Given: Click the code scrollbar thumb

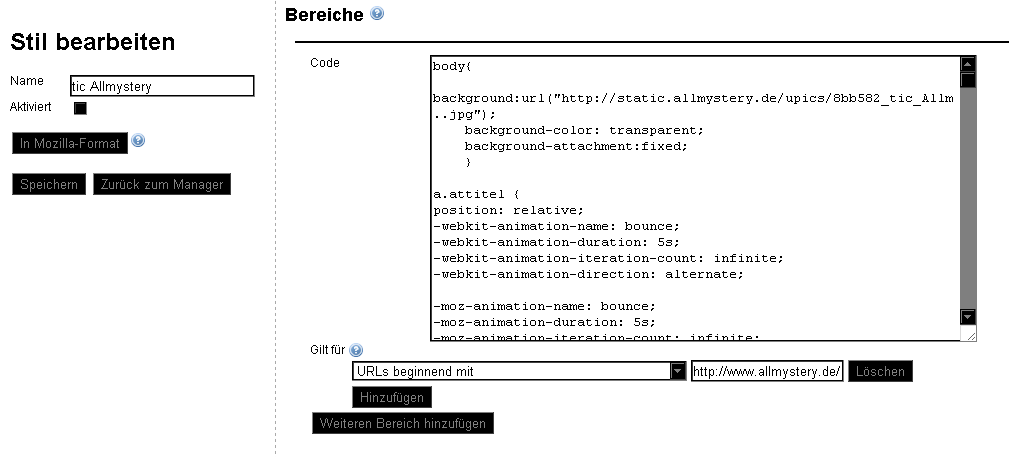Looking at the screenshot, I should coord(968,80).
